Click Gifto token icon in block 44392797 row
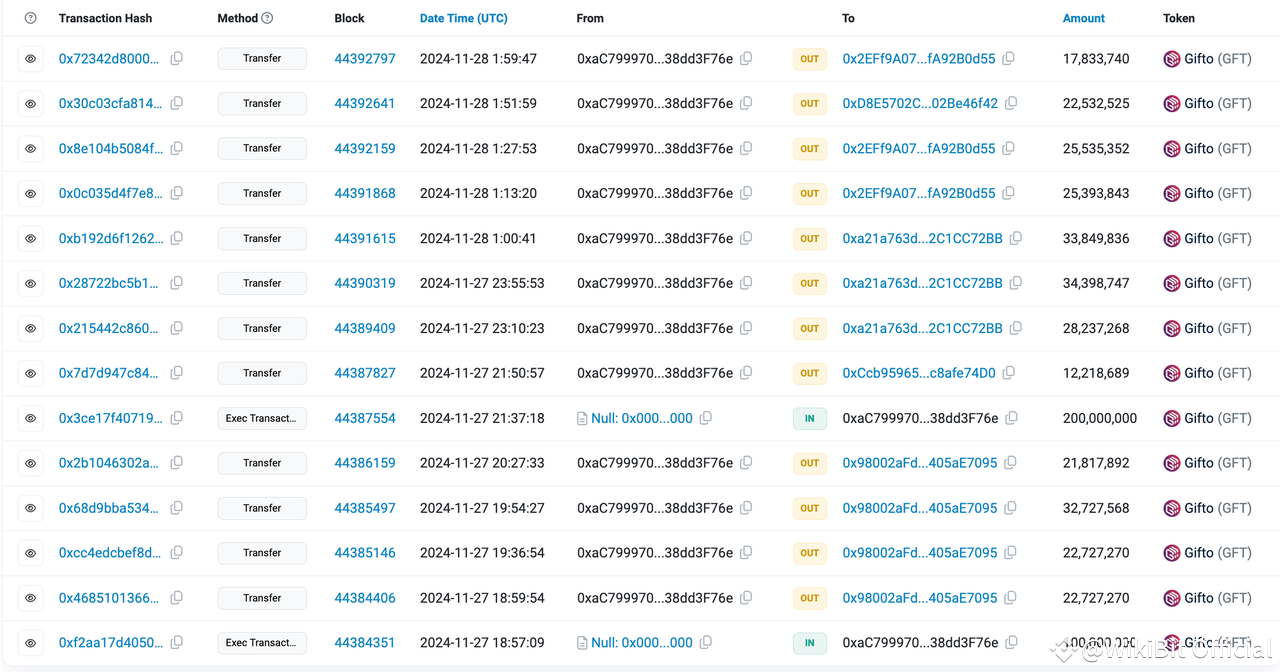This screenshot has width=1280, height=672. click(1172, 59)
